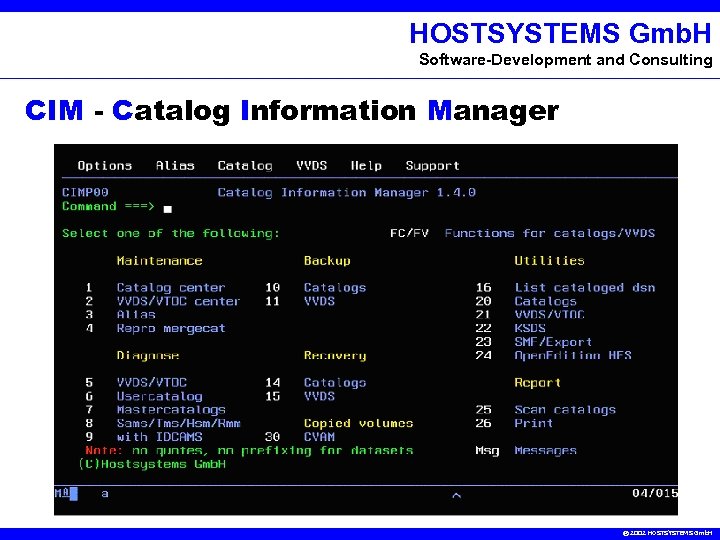Select option 30 CVAM

point(300,437)
